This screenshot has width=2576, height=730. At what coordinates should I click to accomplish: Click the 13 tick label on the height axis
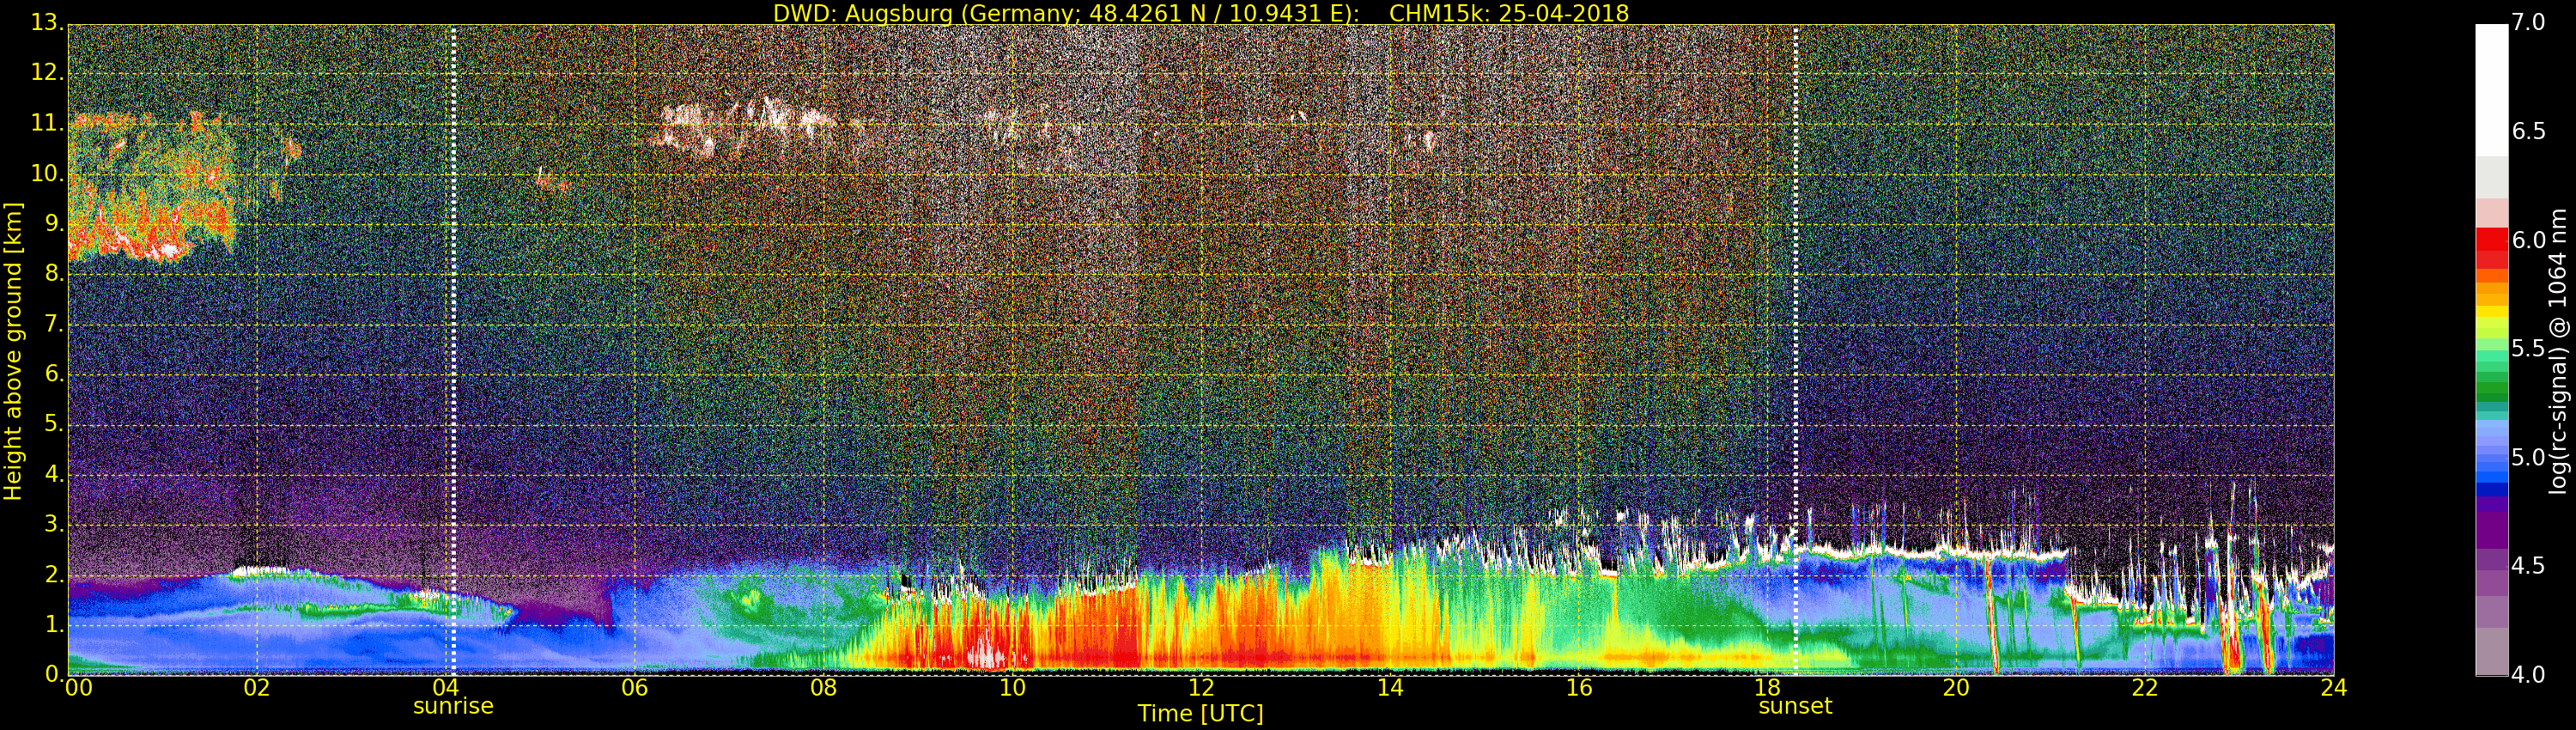45,23
